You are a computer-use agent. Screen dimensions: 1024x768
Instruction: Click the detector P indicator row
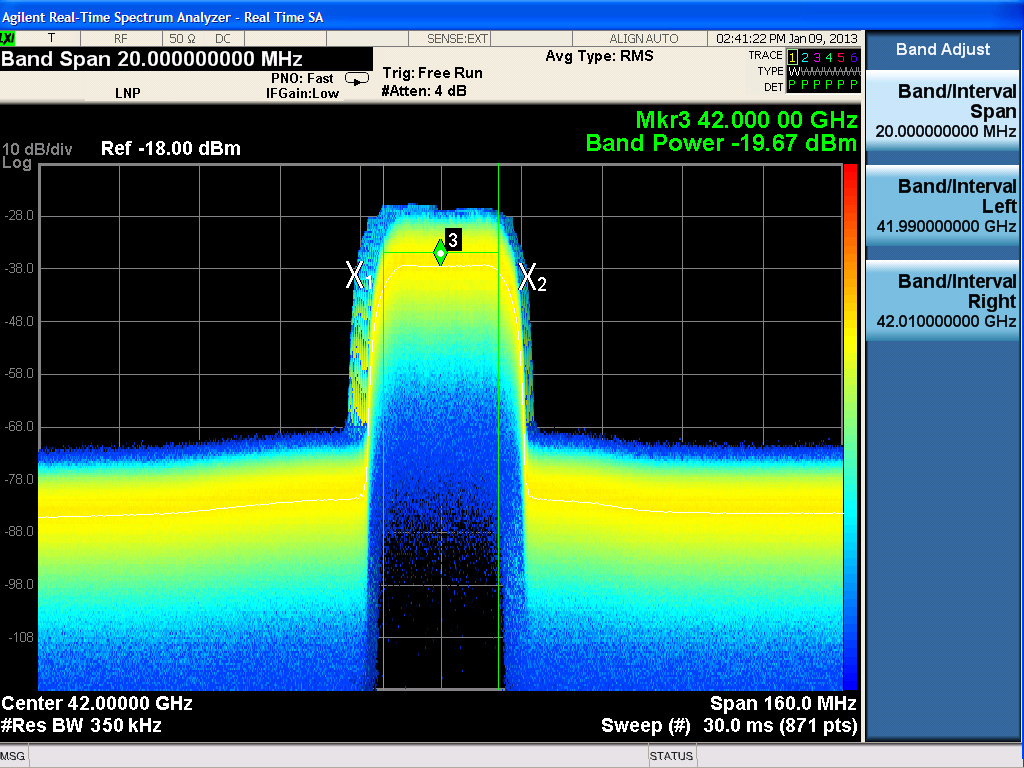pyautogui.click(x=822, y=86)
